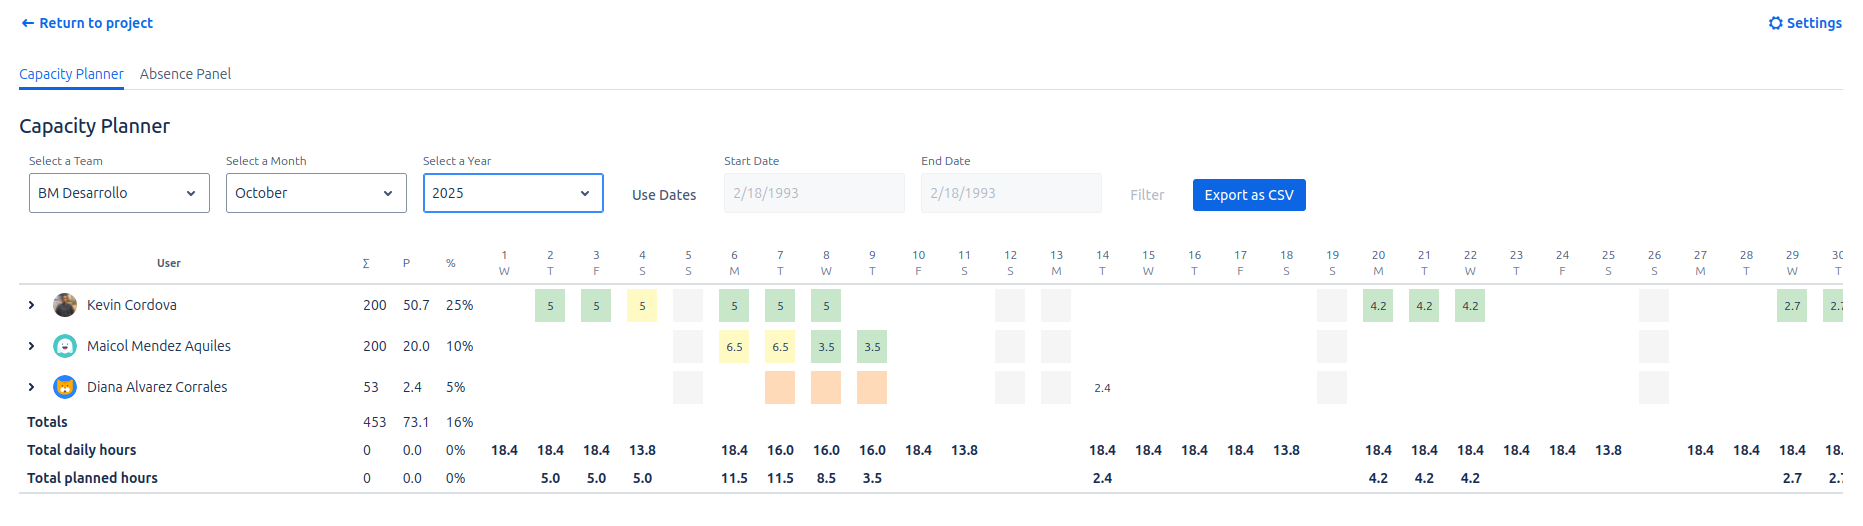Click the Start Date input field
1863x526 pixels.
click(x=814, y=193)
